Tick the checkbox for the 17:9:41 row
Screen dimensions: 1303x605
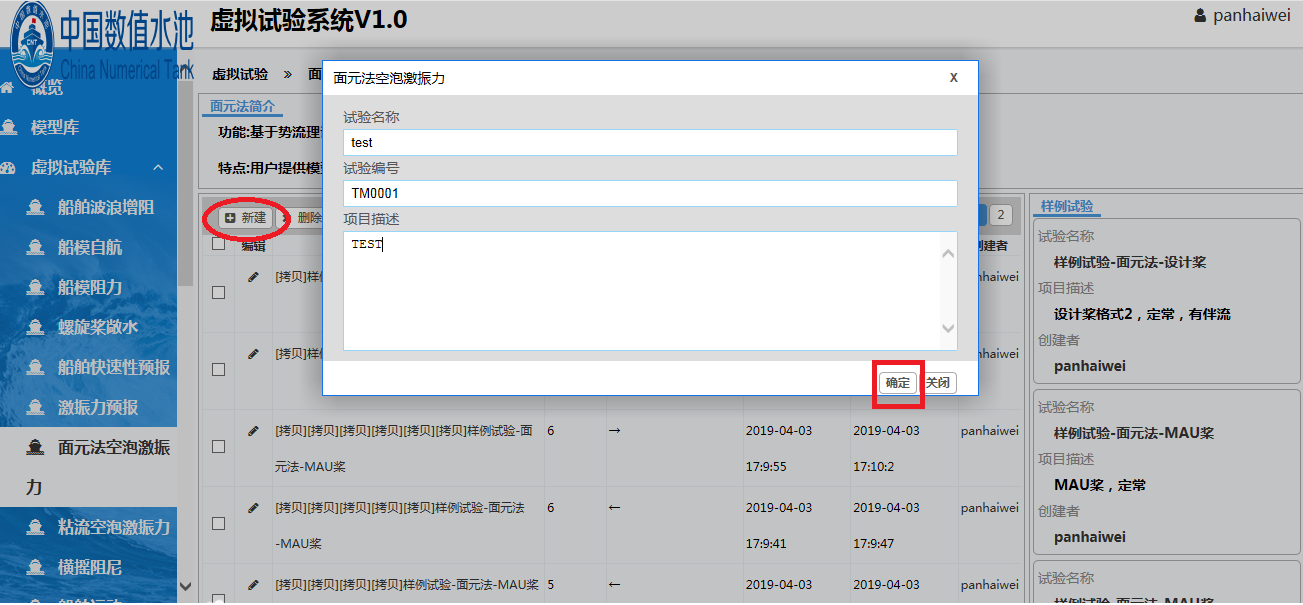(x=219, y=523)
